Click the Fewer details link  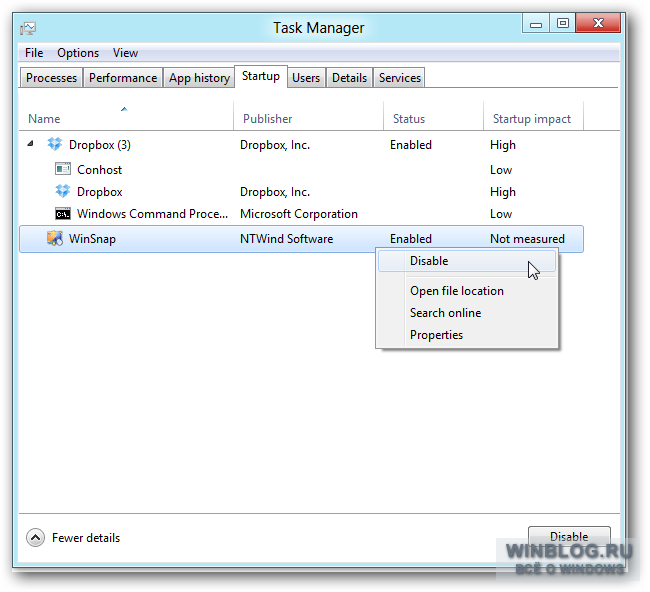point(86,538)
